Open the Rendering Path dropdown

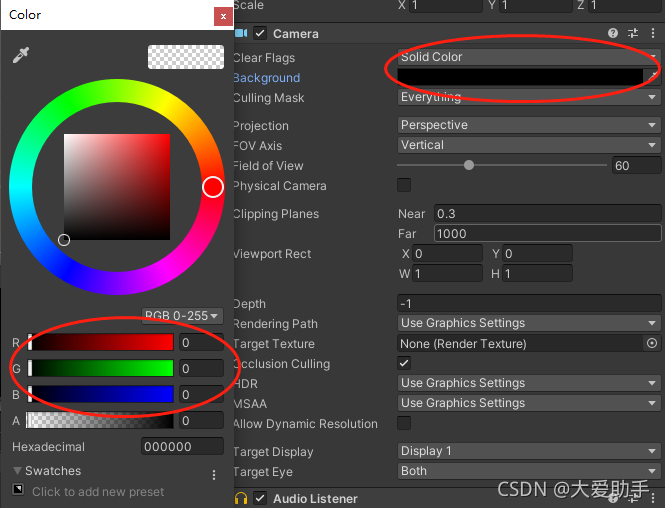(x=529, y=323)
